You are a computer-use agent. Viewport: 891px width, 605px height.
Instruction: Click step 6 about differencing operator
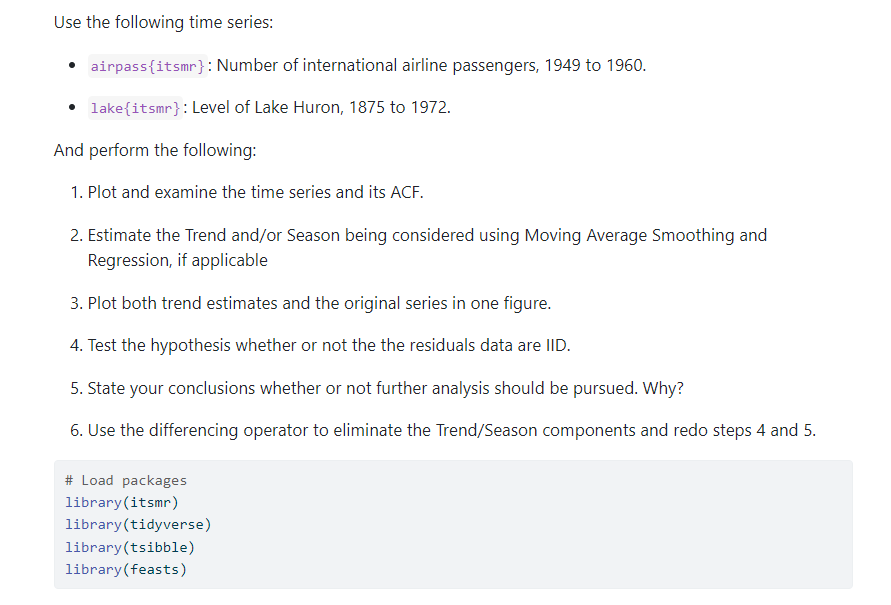(x=451, y=430)
